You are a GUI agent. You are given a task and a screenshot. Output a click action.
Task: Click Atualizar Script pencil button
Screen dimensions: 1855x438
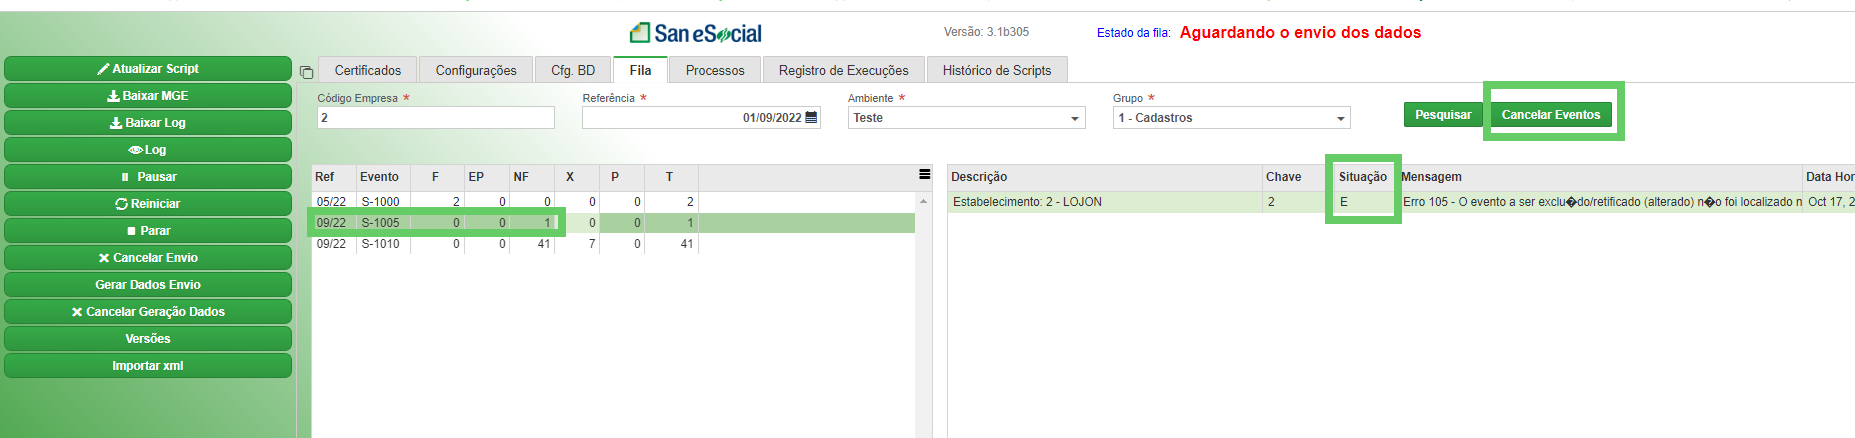[x=148, y=68]
